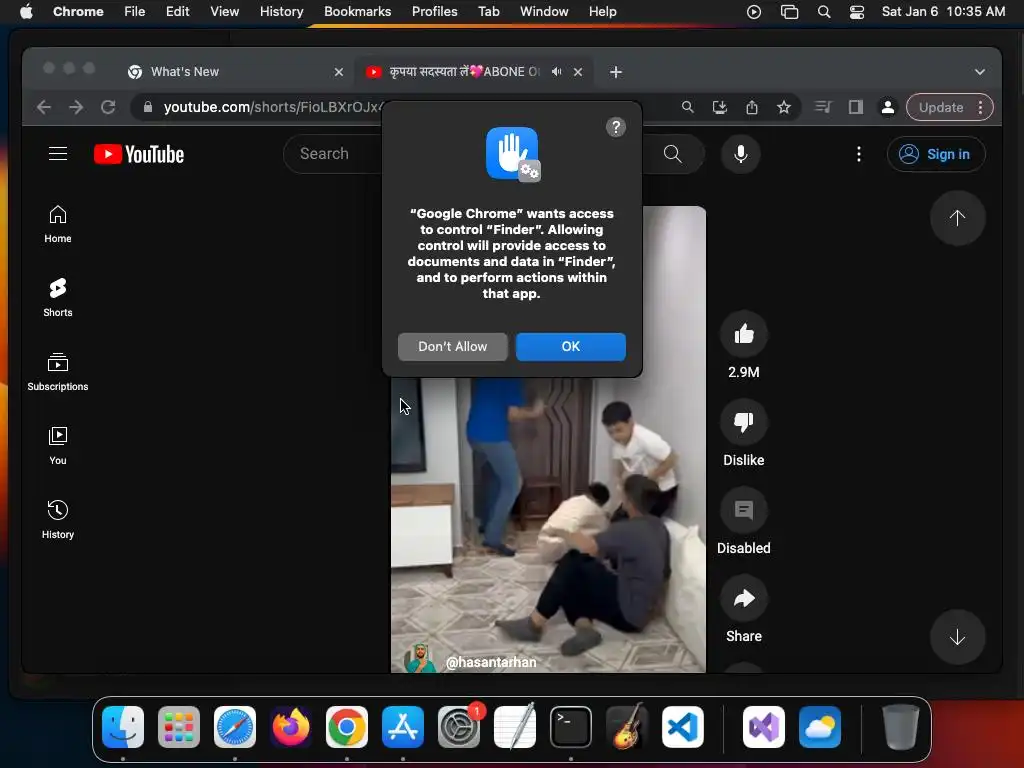1024x768 pixels.
Task: Open a new tab with plus
Action: (x=616, y=72)
